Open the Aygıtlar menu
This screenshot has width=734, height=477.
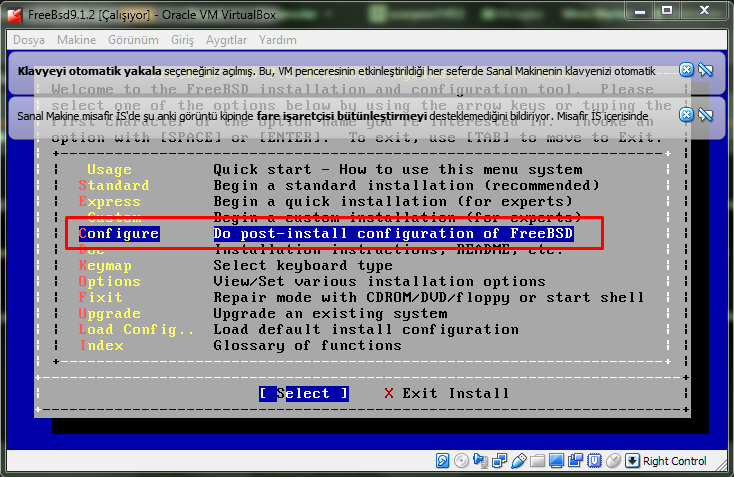coord(226,40)
